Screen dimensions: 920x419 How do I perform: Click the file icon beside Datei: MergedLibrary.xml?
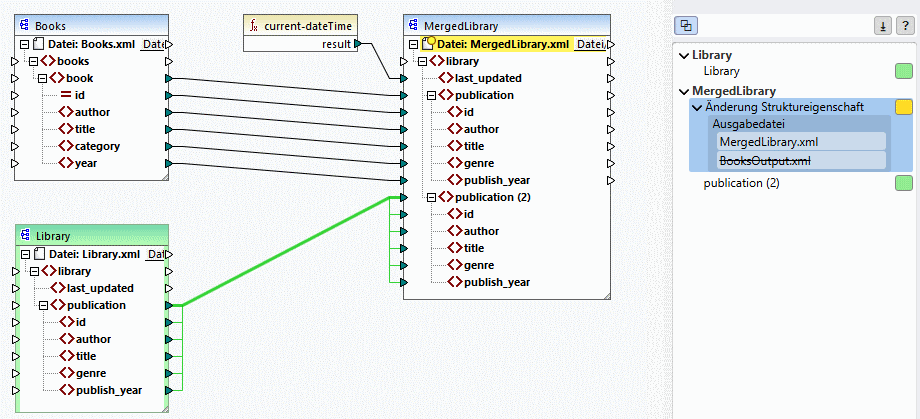(428, 43)
